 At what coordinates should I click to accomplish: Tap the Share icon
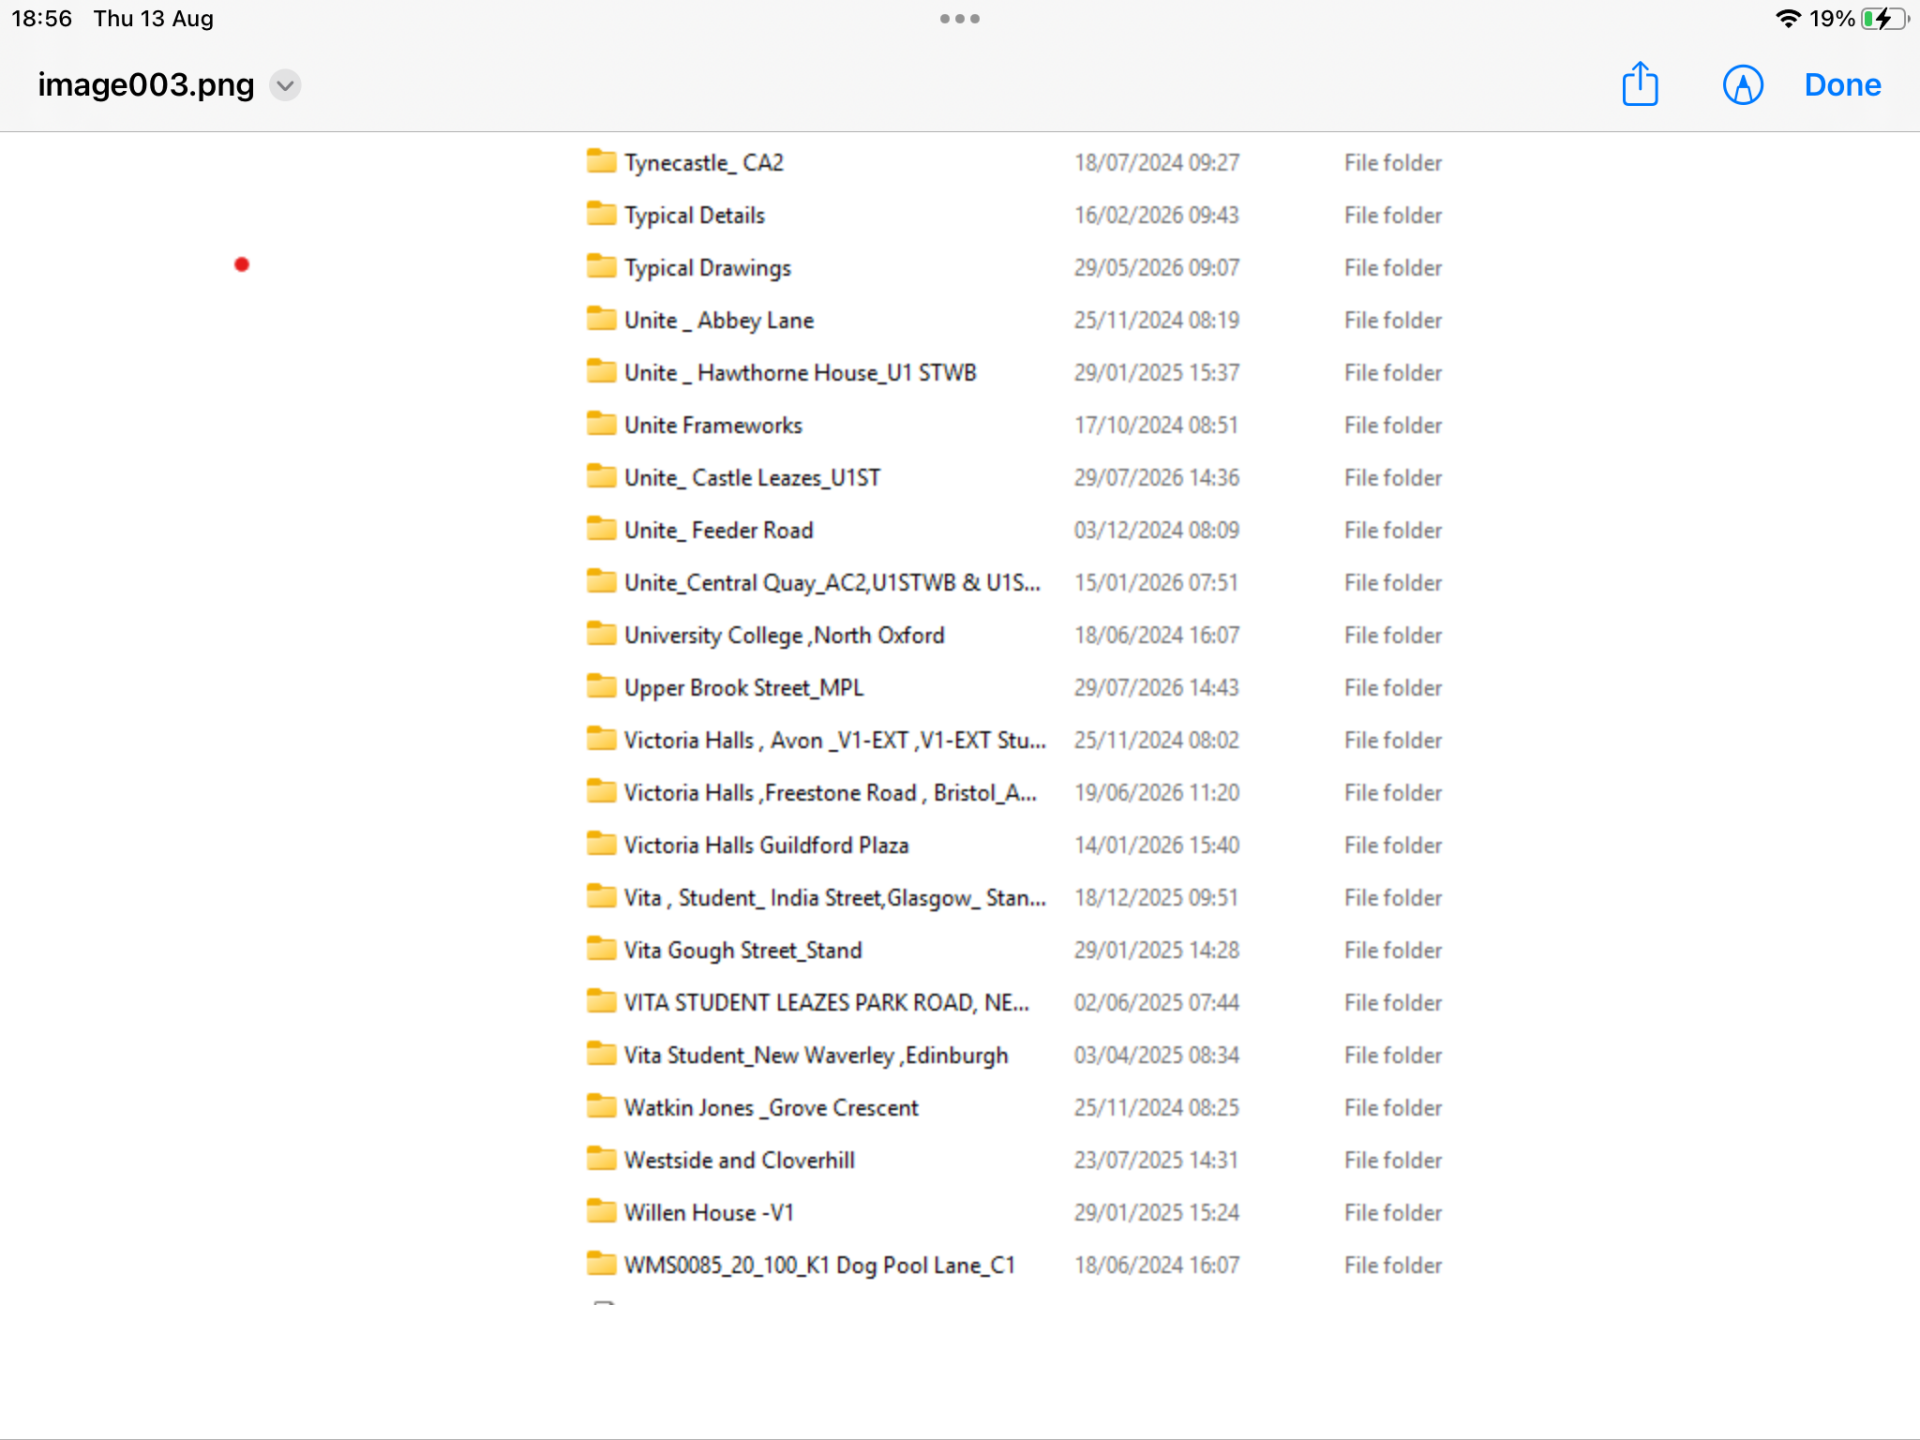[1640, 84]
